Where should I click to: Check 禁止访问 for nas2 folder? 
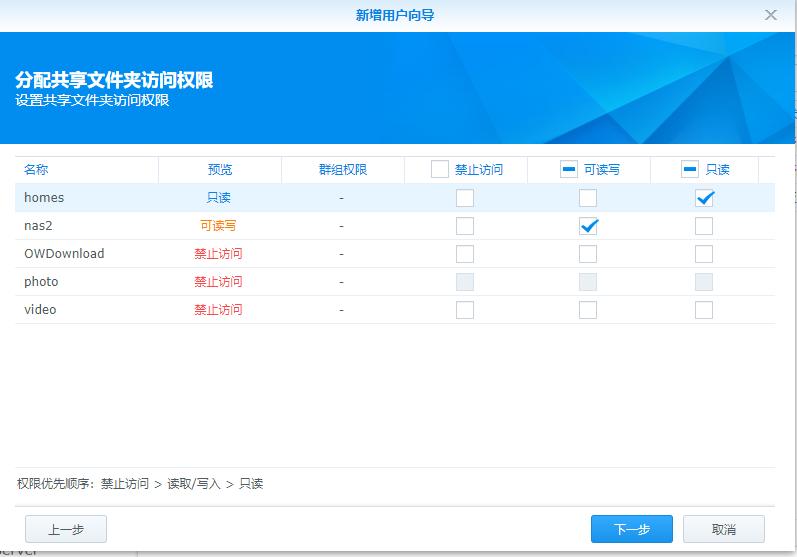coord(465,226)
